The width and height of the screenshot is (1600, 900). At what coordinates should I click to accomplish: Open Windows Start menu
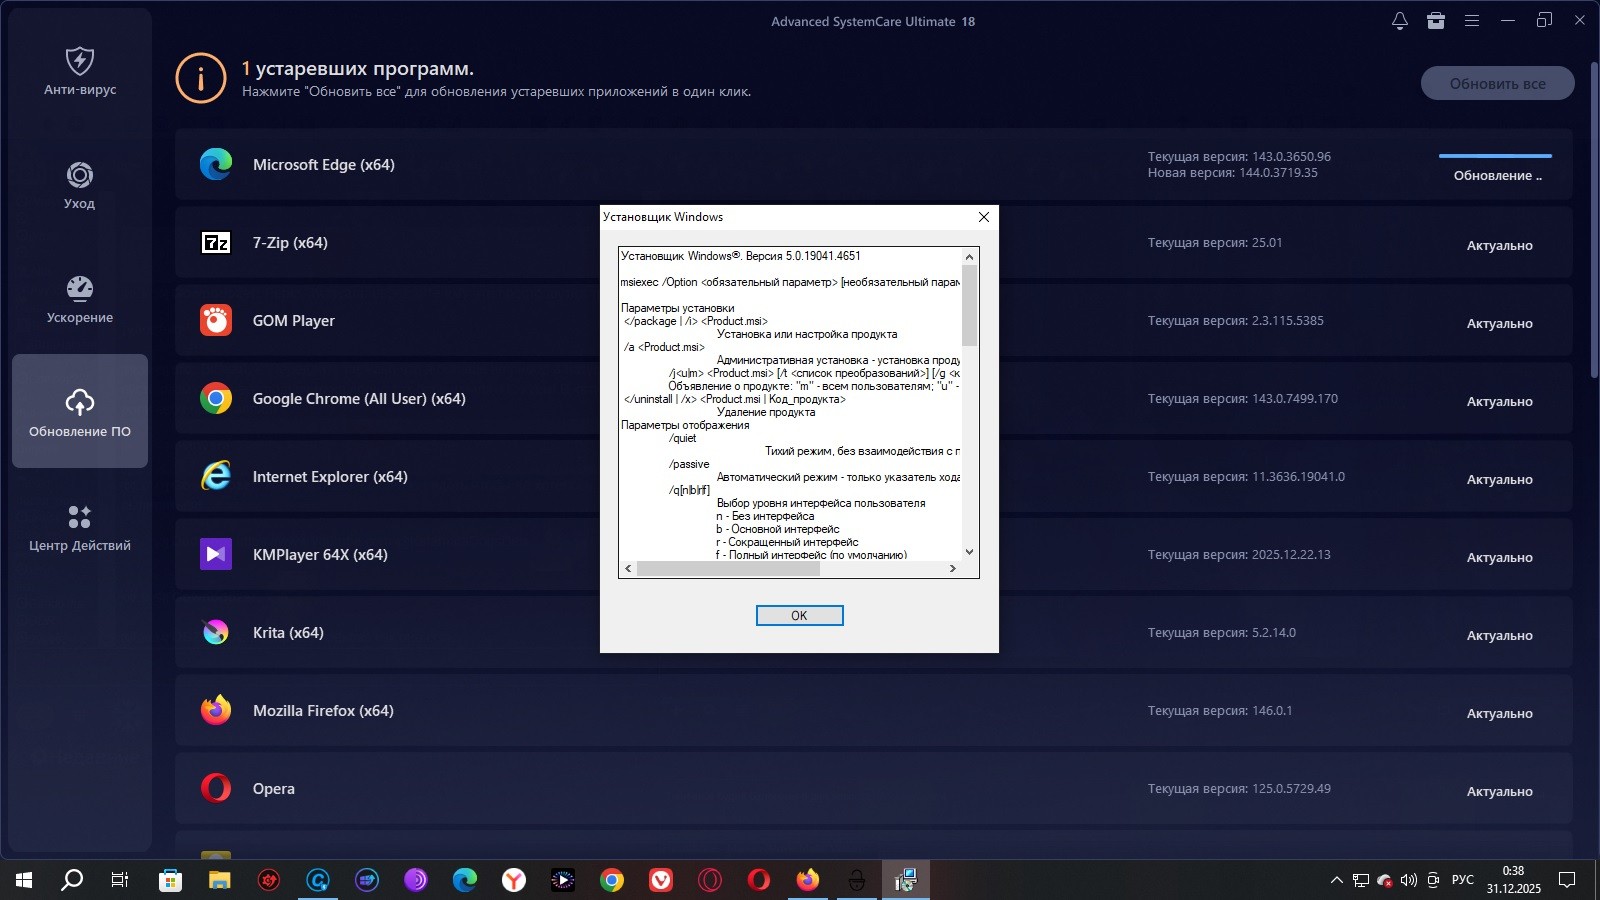click(x=24, y=880)
